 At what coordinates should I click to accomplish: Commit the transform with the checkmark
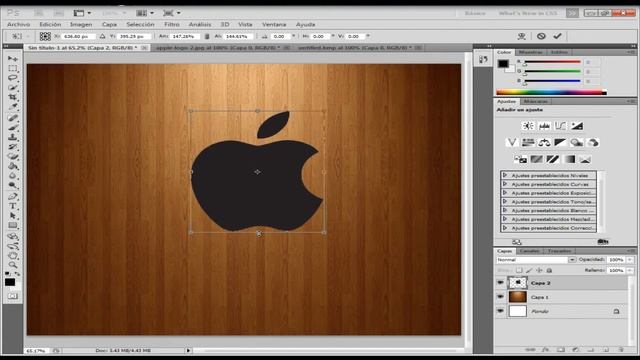558,36
